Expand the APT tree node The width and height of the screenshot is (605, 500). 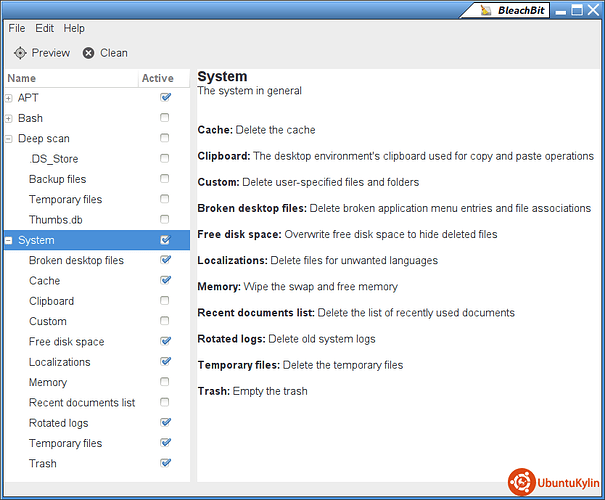point(9,98)
